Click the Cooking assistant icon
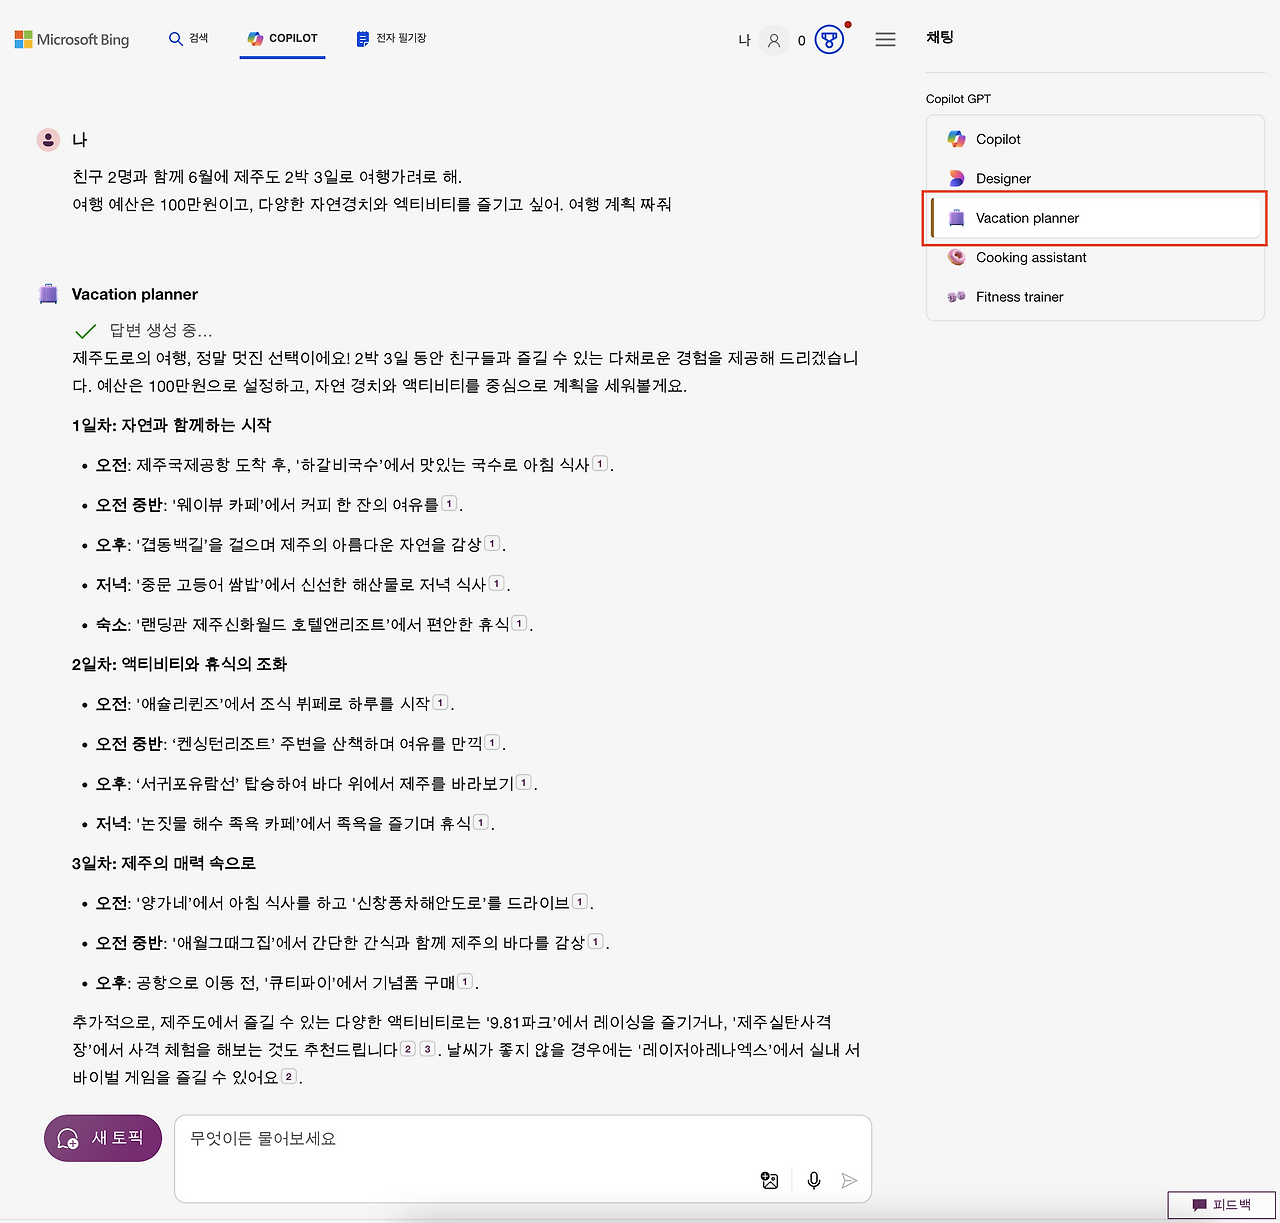The width and height of the screenshot is (1280, 1223). point(955,257)
